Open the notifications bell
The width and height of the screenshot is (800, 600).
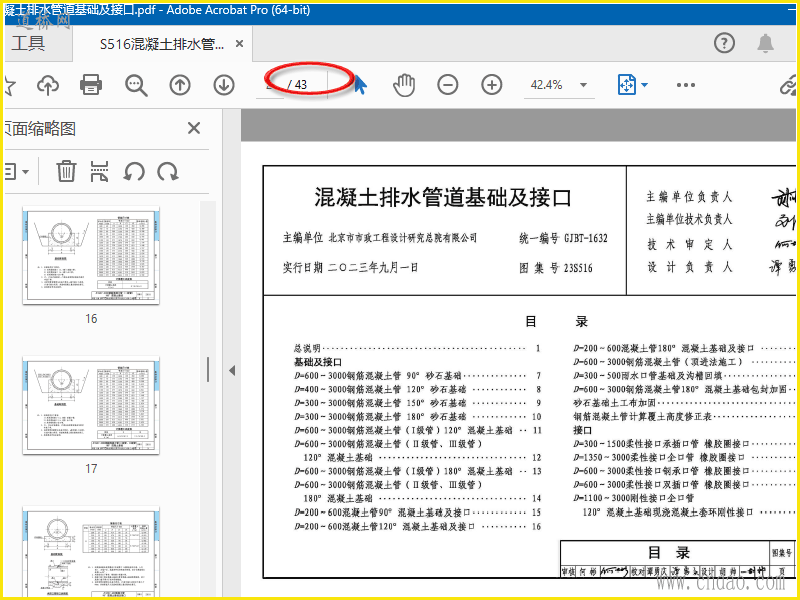(x=765, y=44)
